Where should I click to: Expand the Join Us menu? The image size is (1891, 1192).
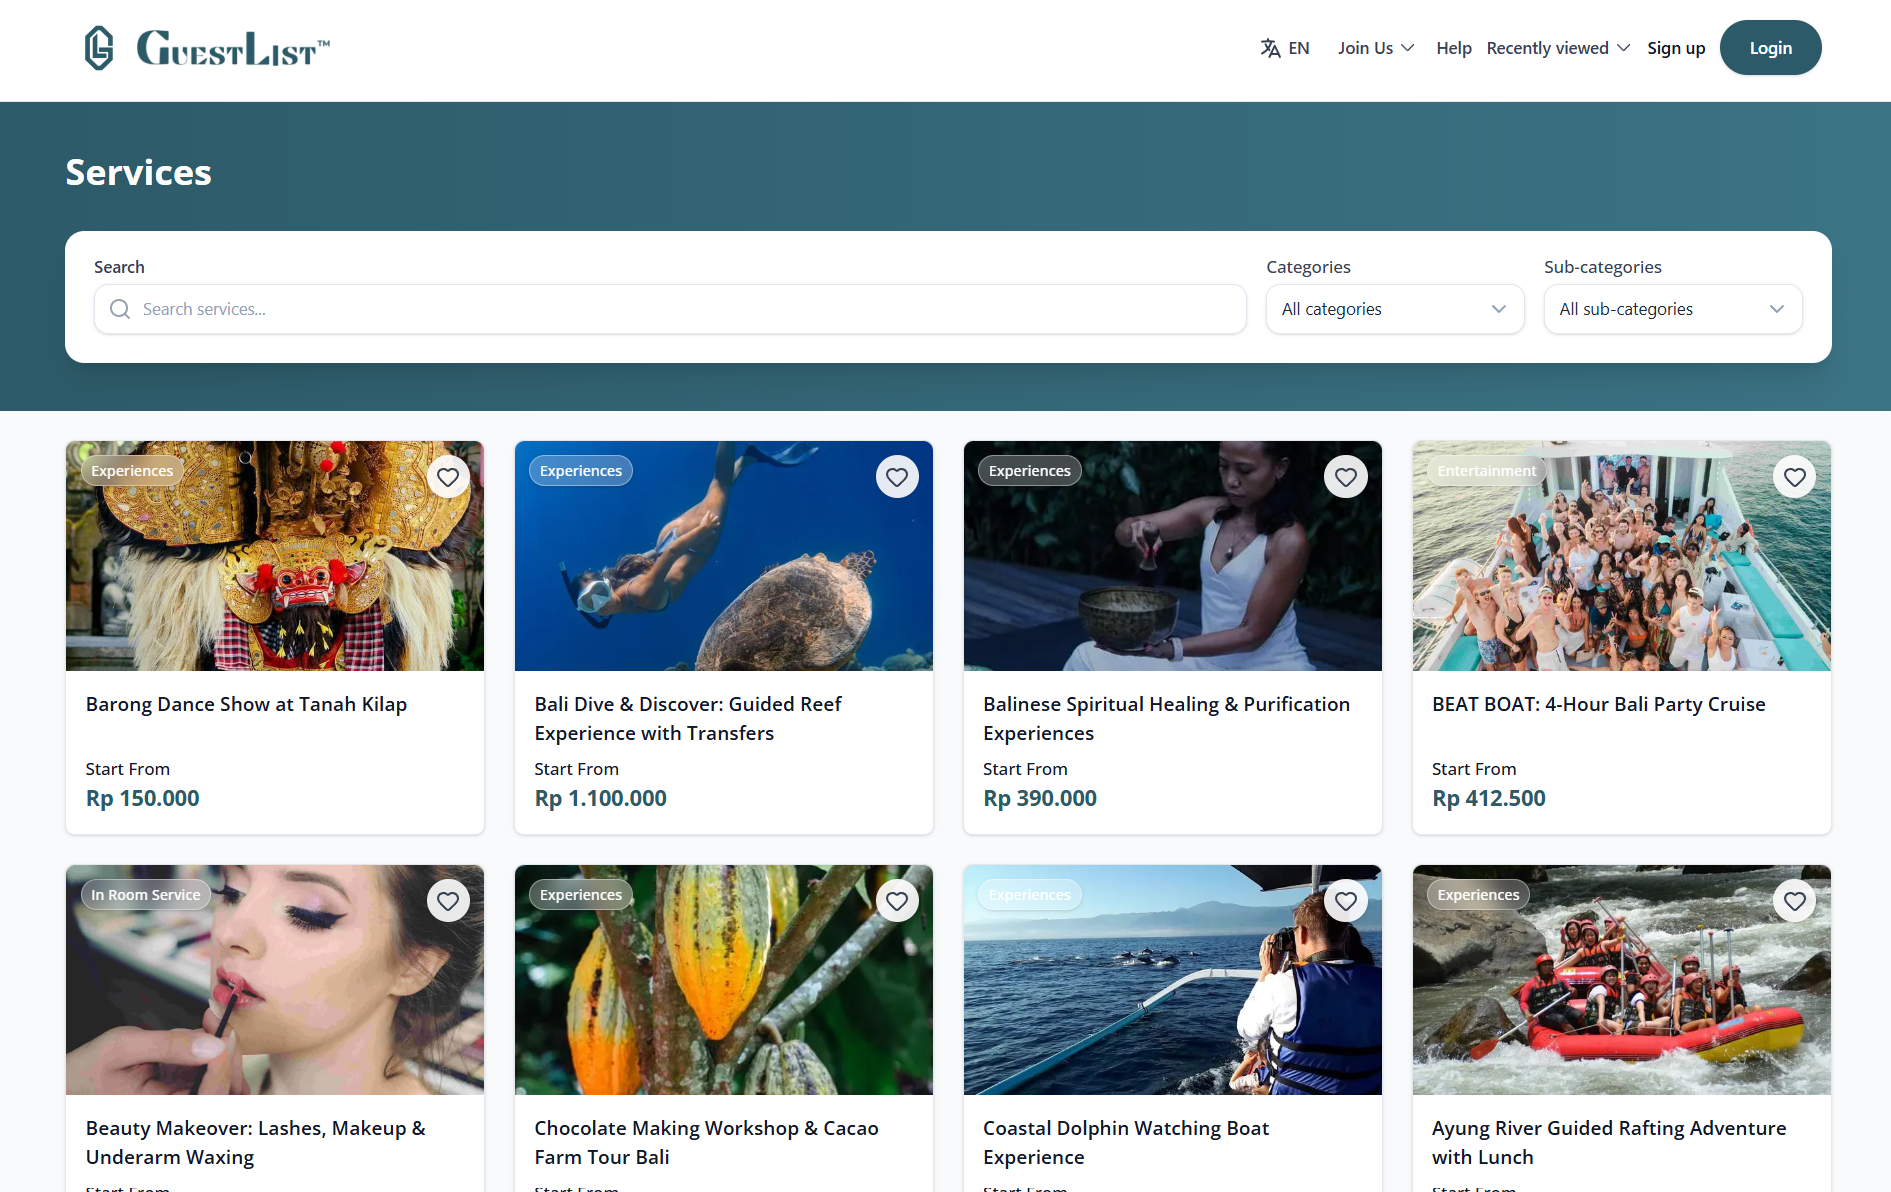click(1376, 48)
